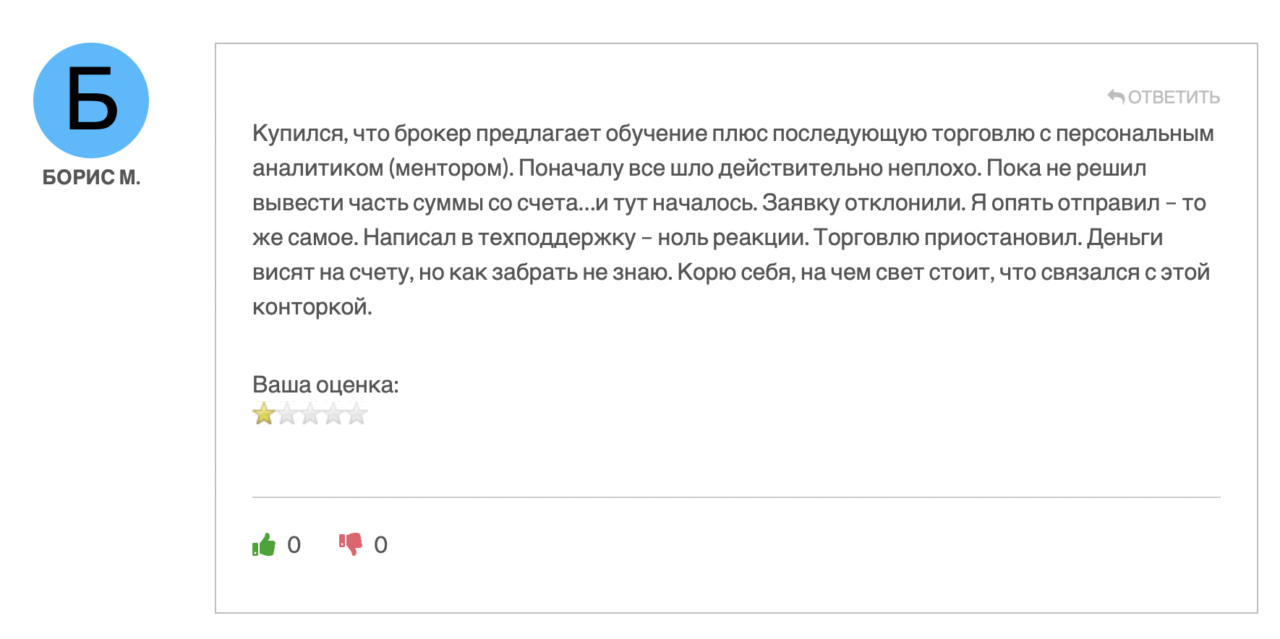The image size is (1280, 639).
Task: Dislike the review with red thumbs-down
Action: click(x=350, y=544)
